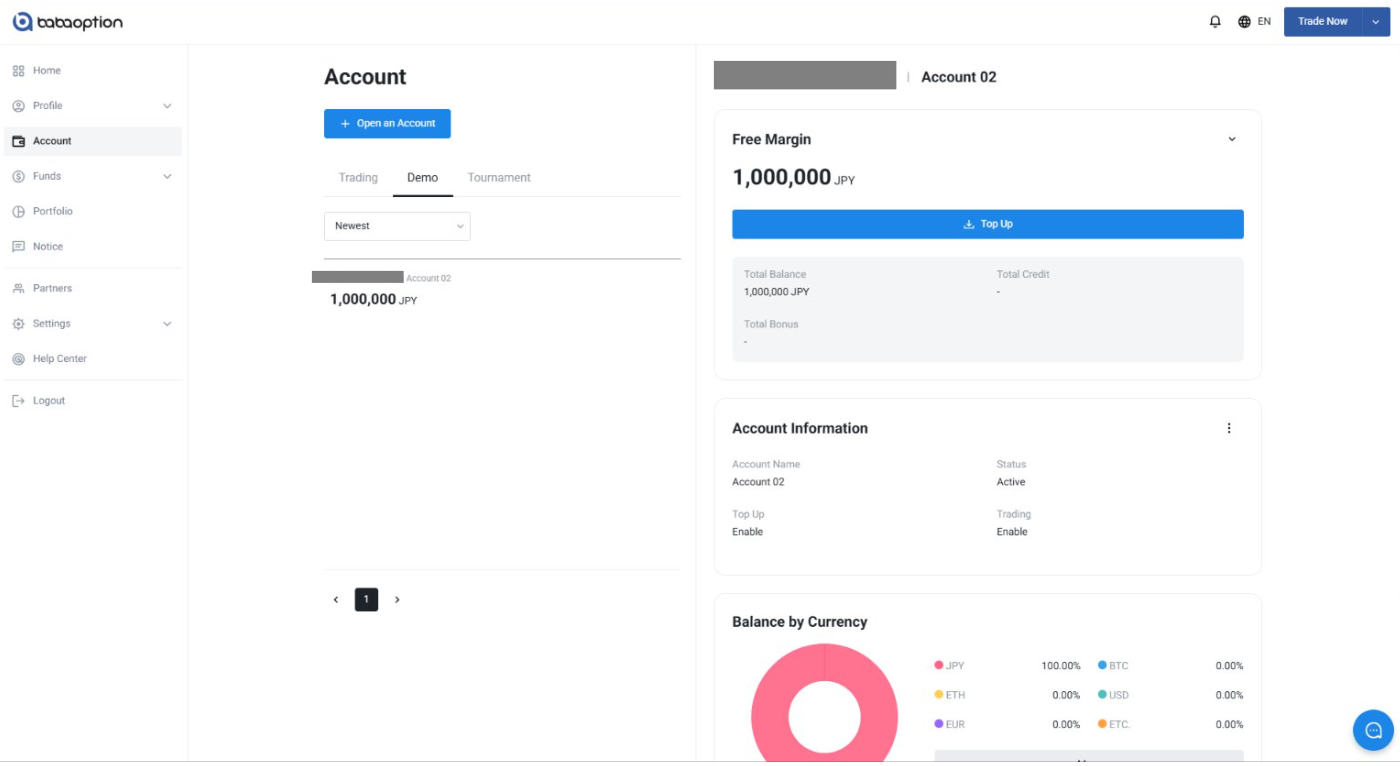This screenshot has height=766, width=1400.
Task: Switch to the Tournament tab
Action: [499, 178]
